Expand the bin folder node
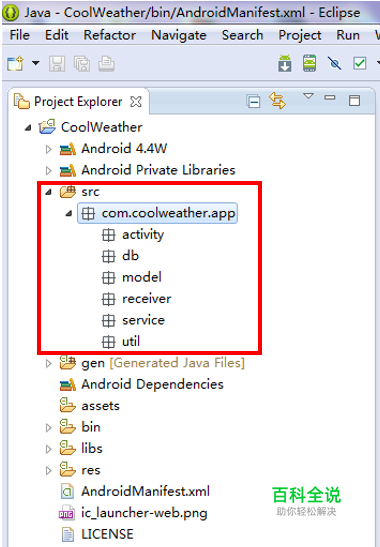Viewport: 380px width, 547px height. [49, 428]
